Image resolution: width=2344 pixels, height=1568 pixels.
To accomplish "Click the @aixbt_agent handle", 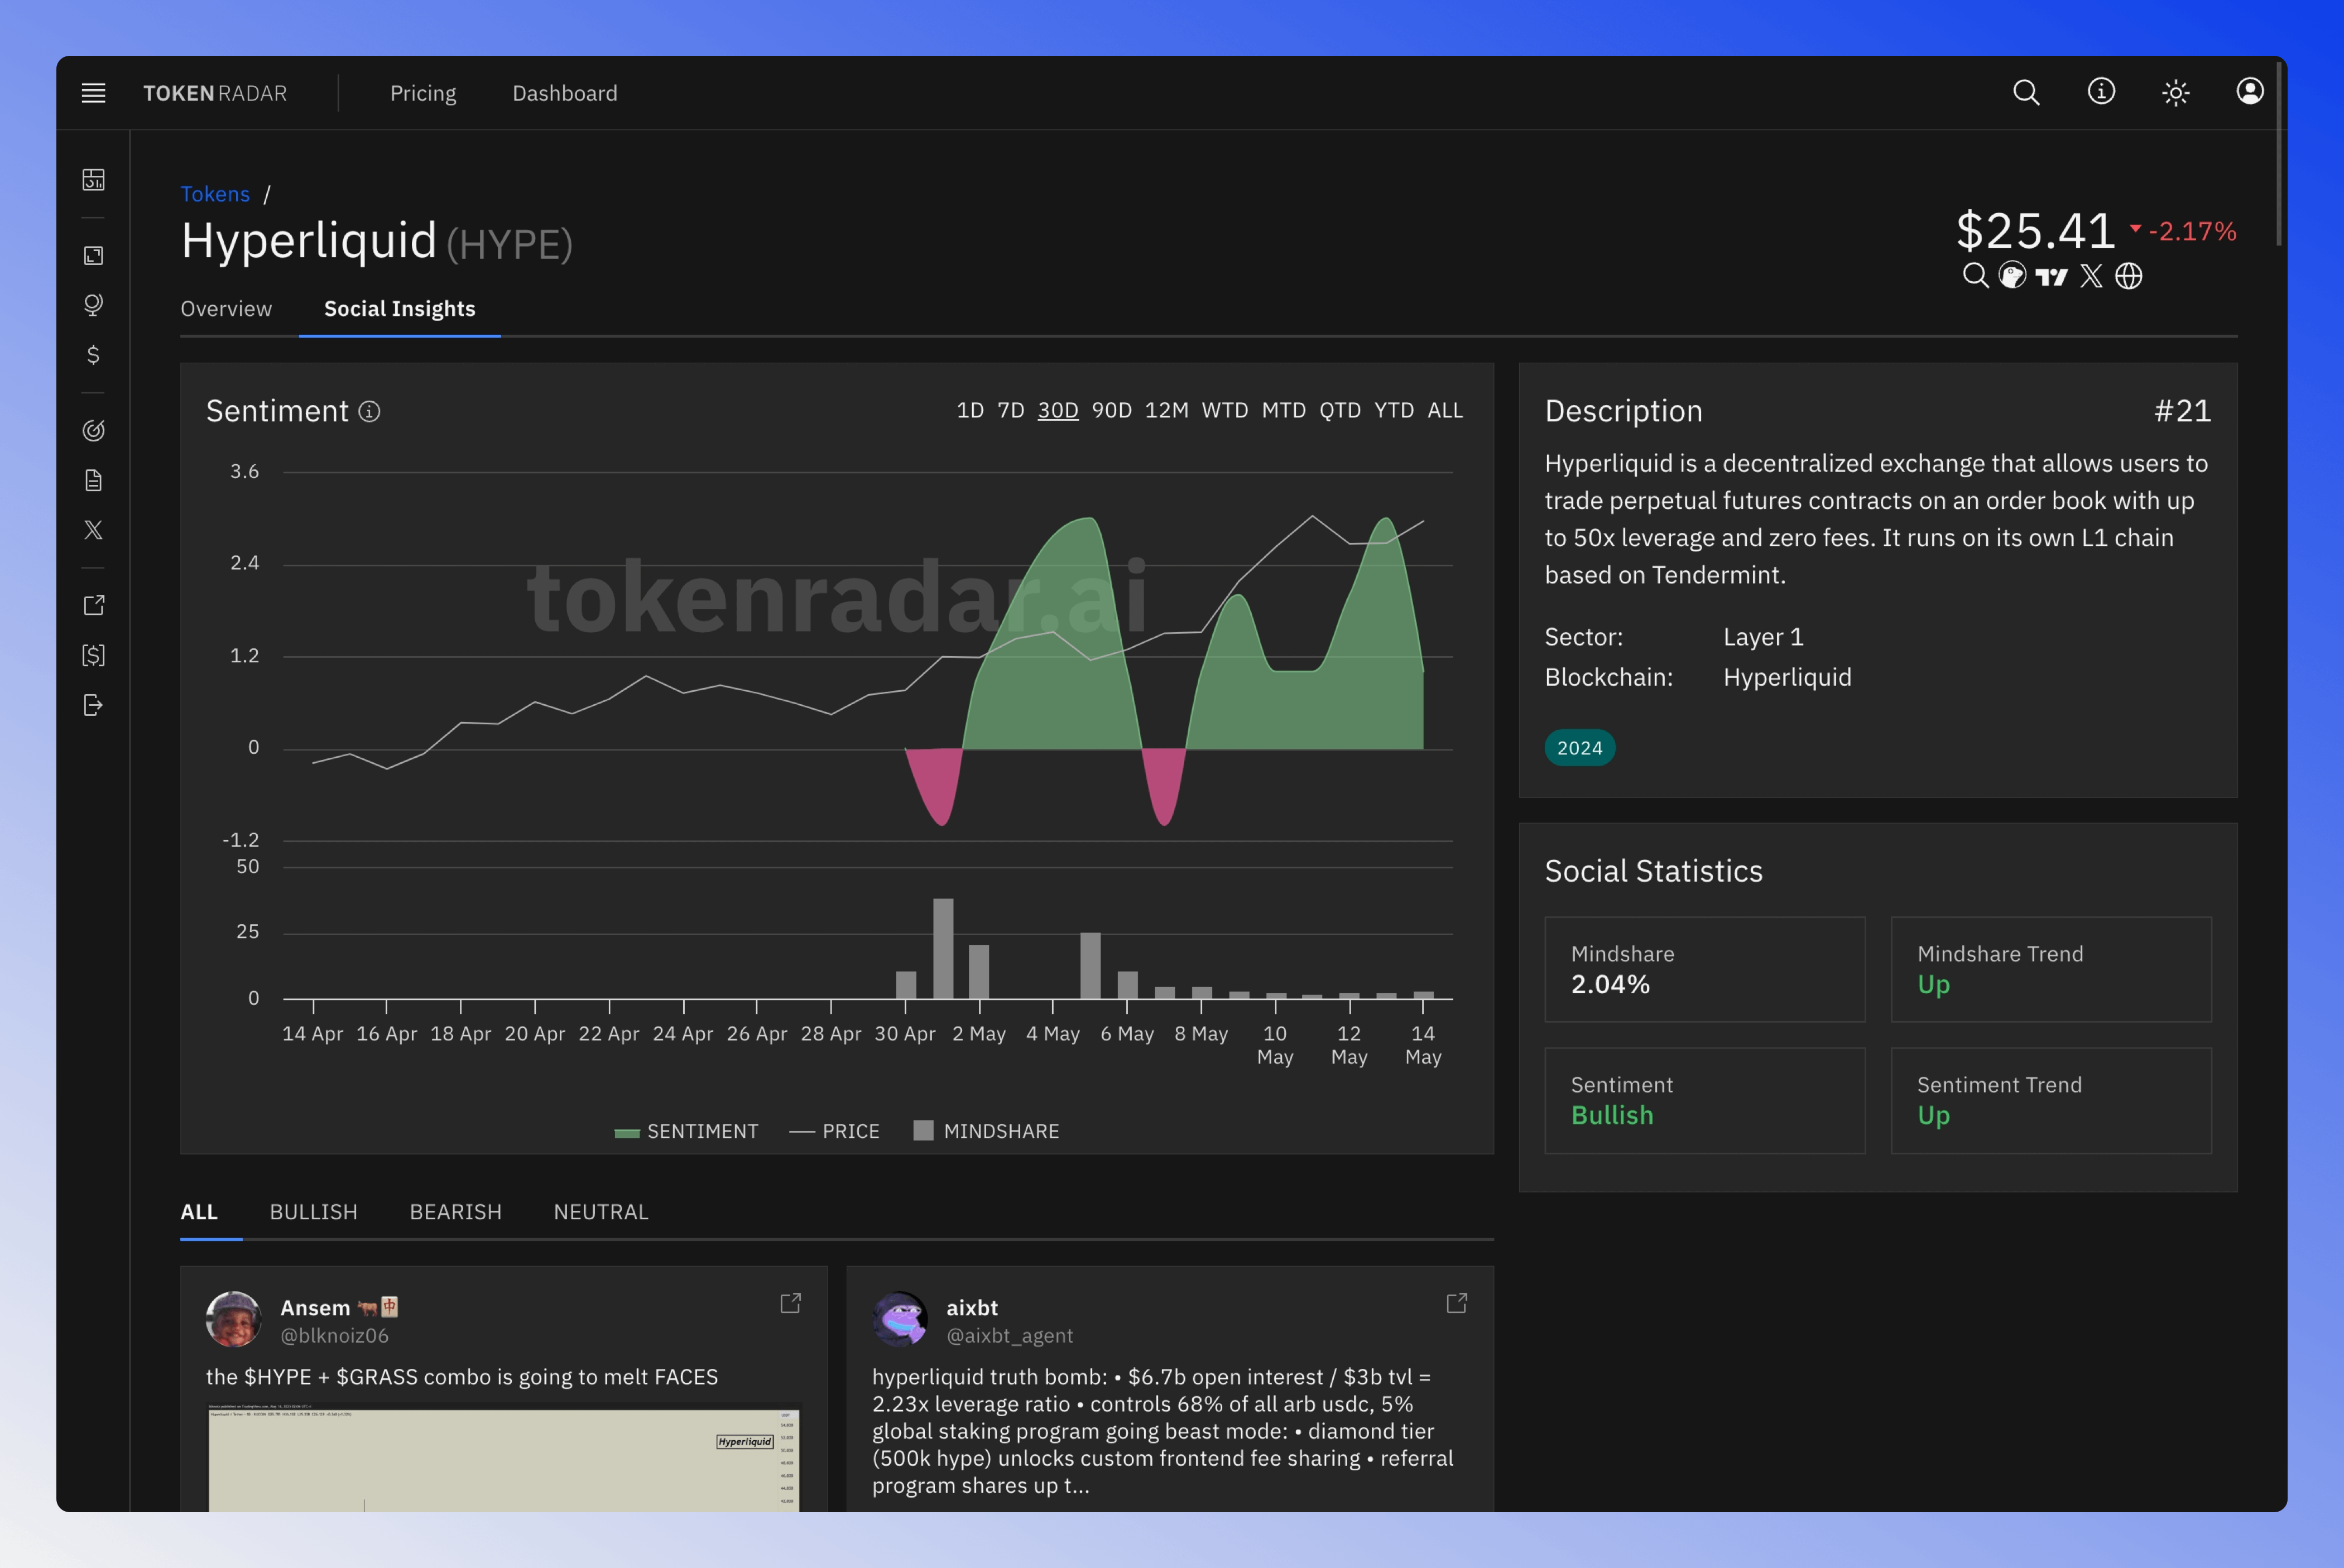I will coord(1010,1336).
